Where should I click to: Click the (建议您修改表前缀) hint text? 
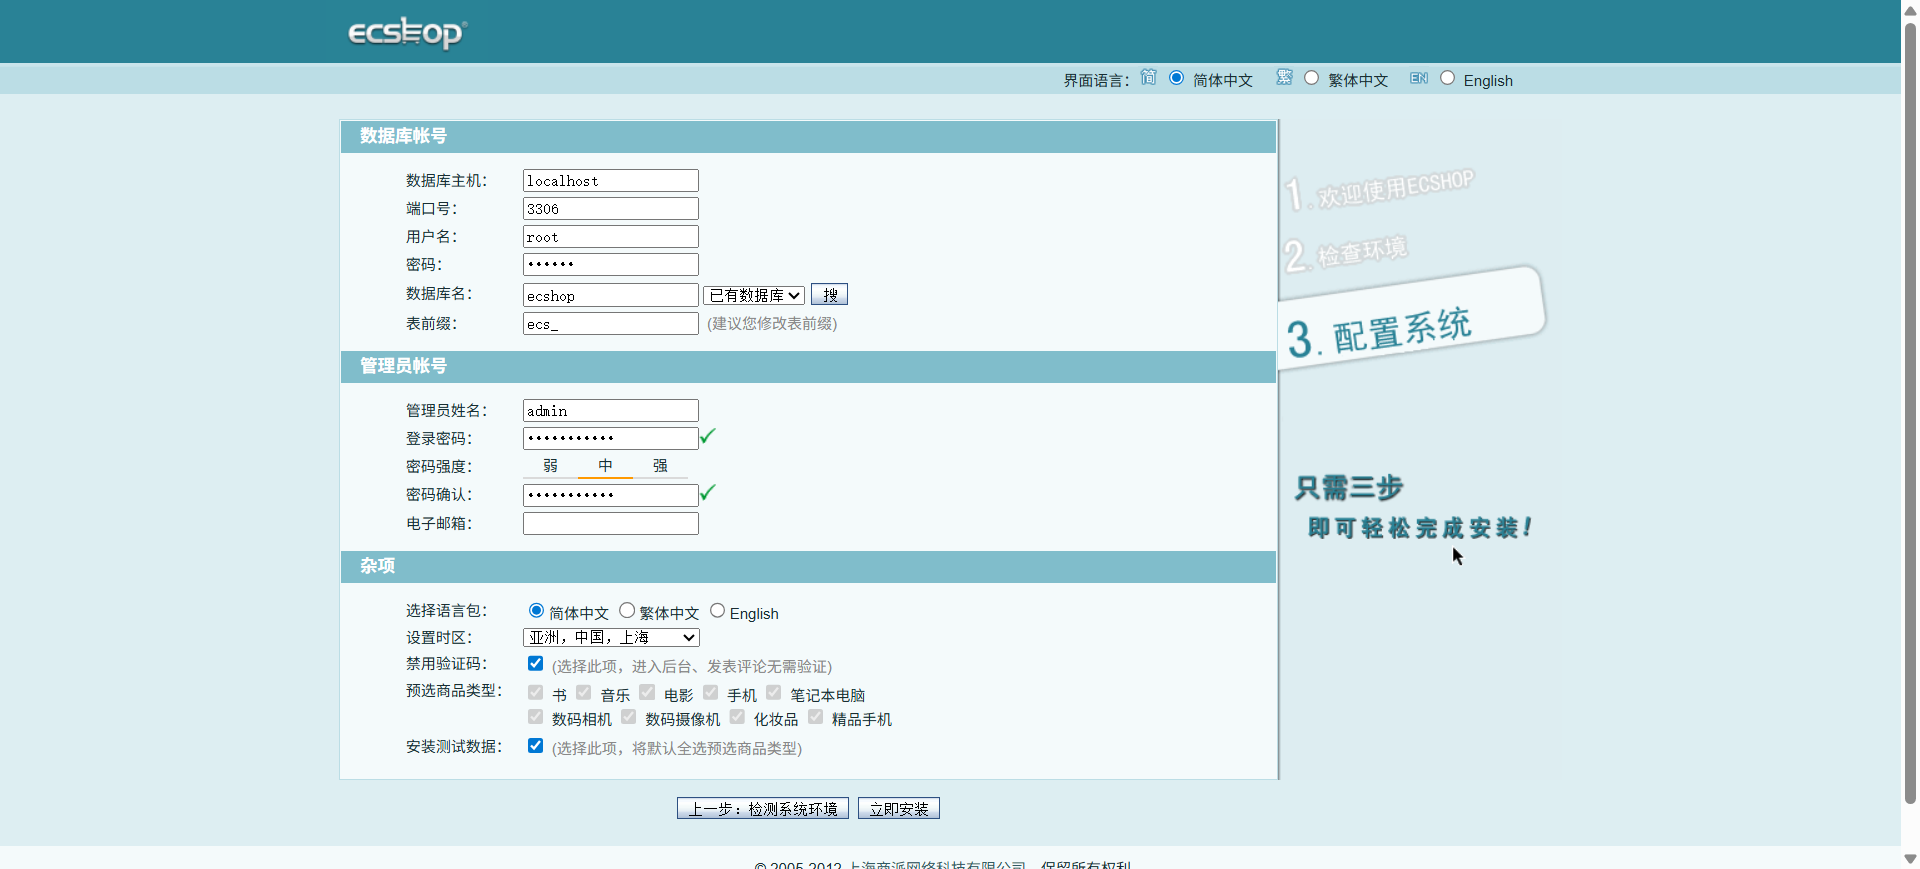(x=772, y=323)
